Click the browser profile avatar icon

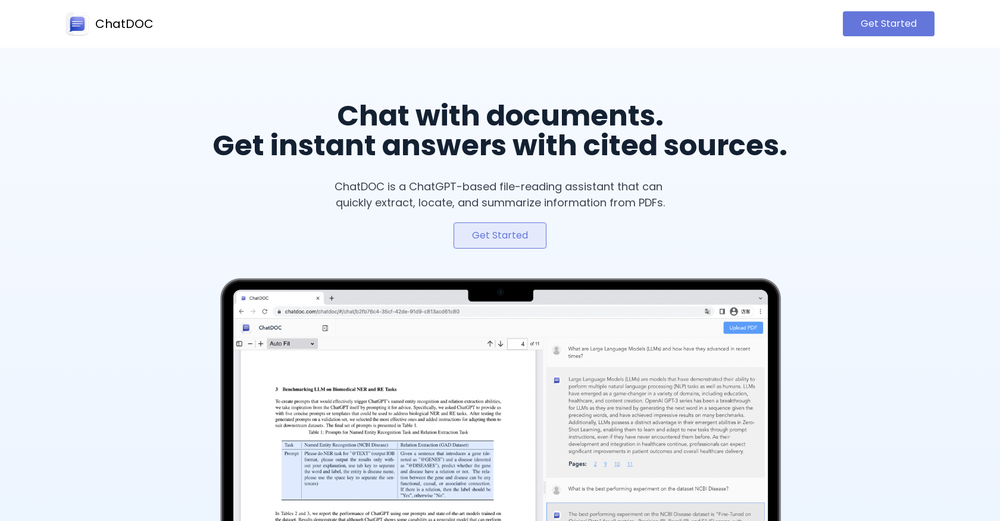734,311
